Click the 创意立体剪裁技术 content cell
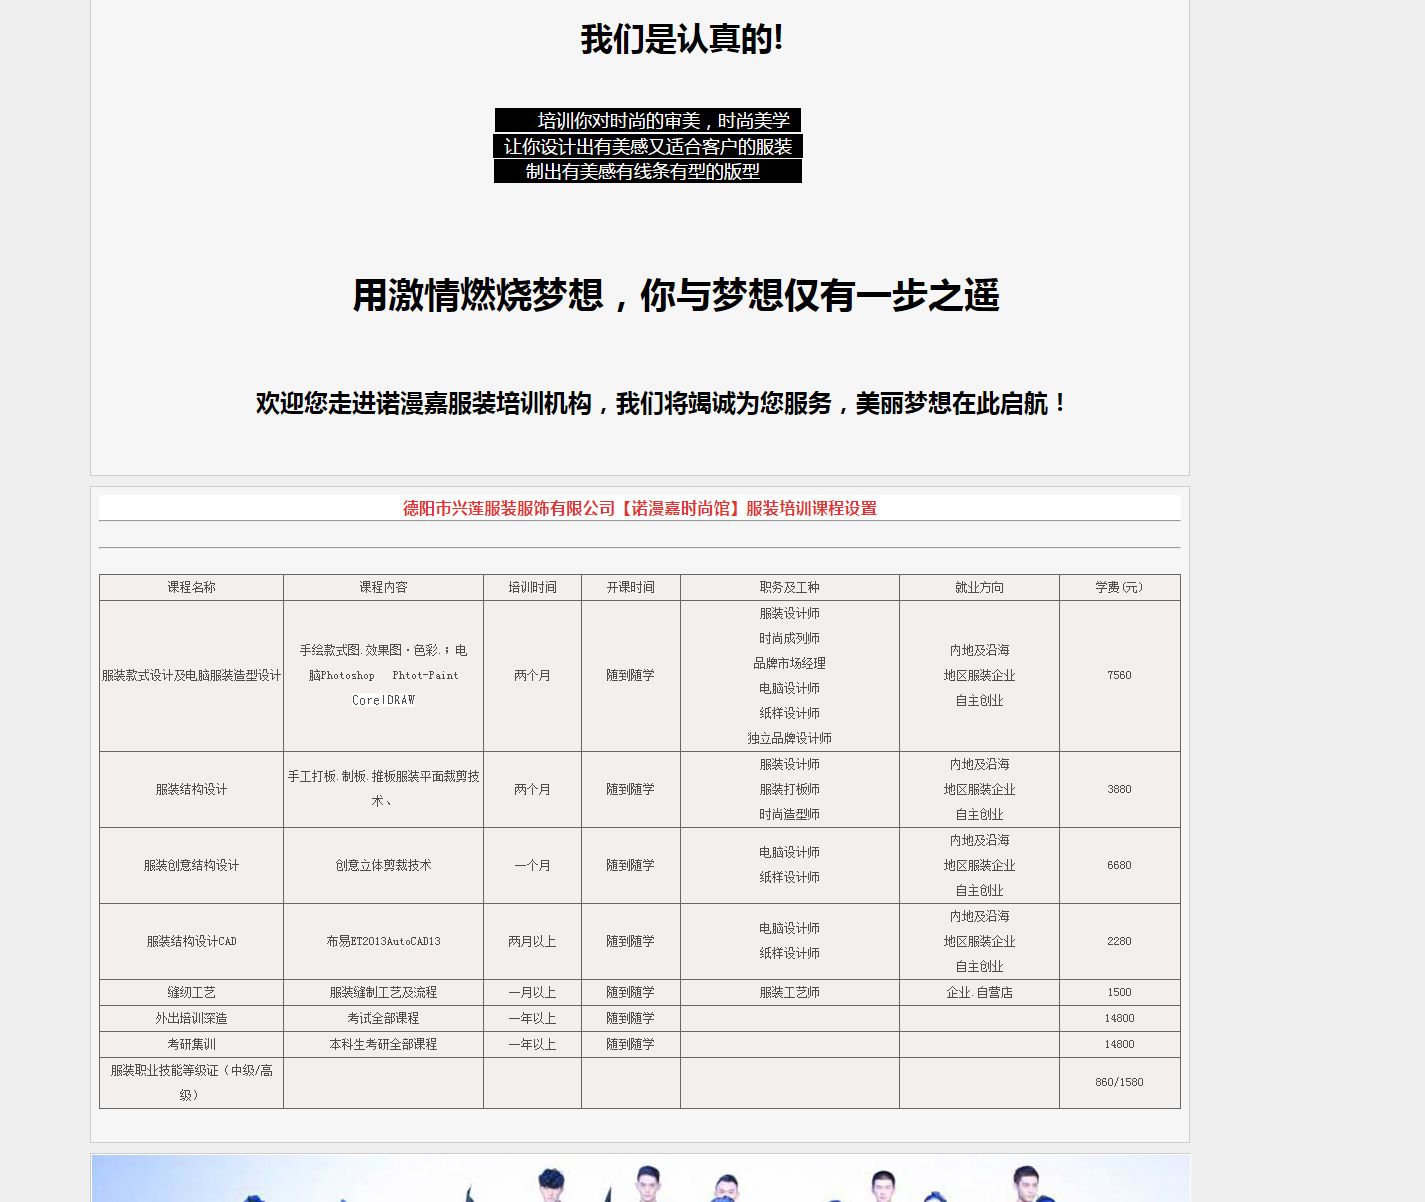The width and height of the screenshot is (1425, 1202). tap(383, 866)
